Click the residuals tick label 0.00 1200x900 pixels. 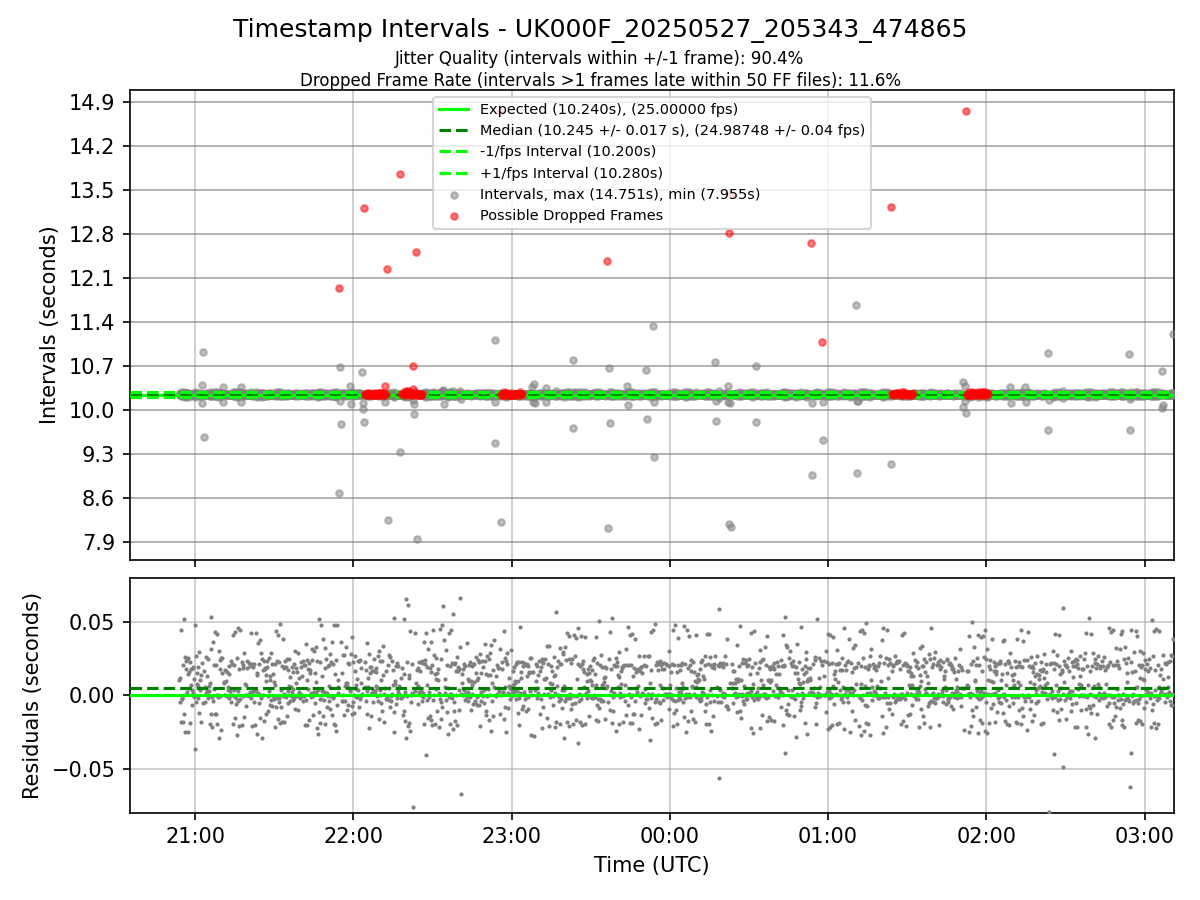95,695
